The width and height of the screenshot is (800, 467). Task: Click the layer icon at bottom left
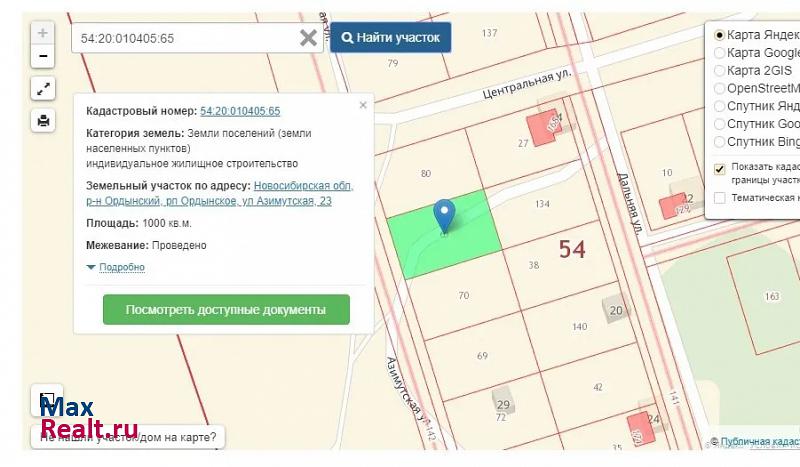click(47, 400)
